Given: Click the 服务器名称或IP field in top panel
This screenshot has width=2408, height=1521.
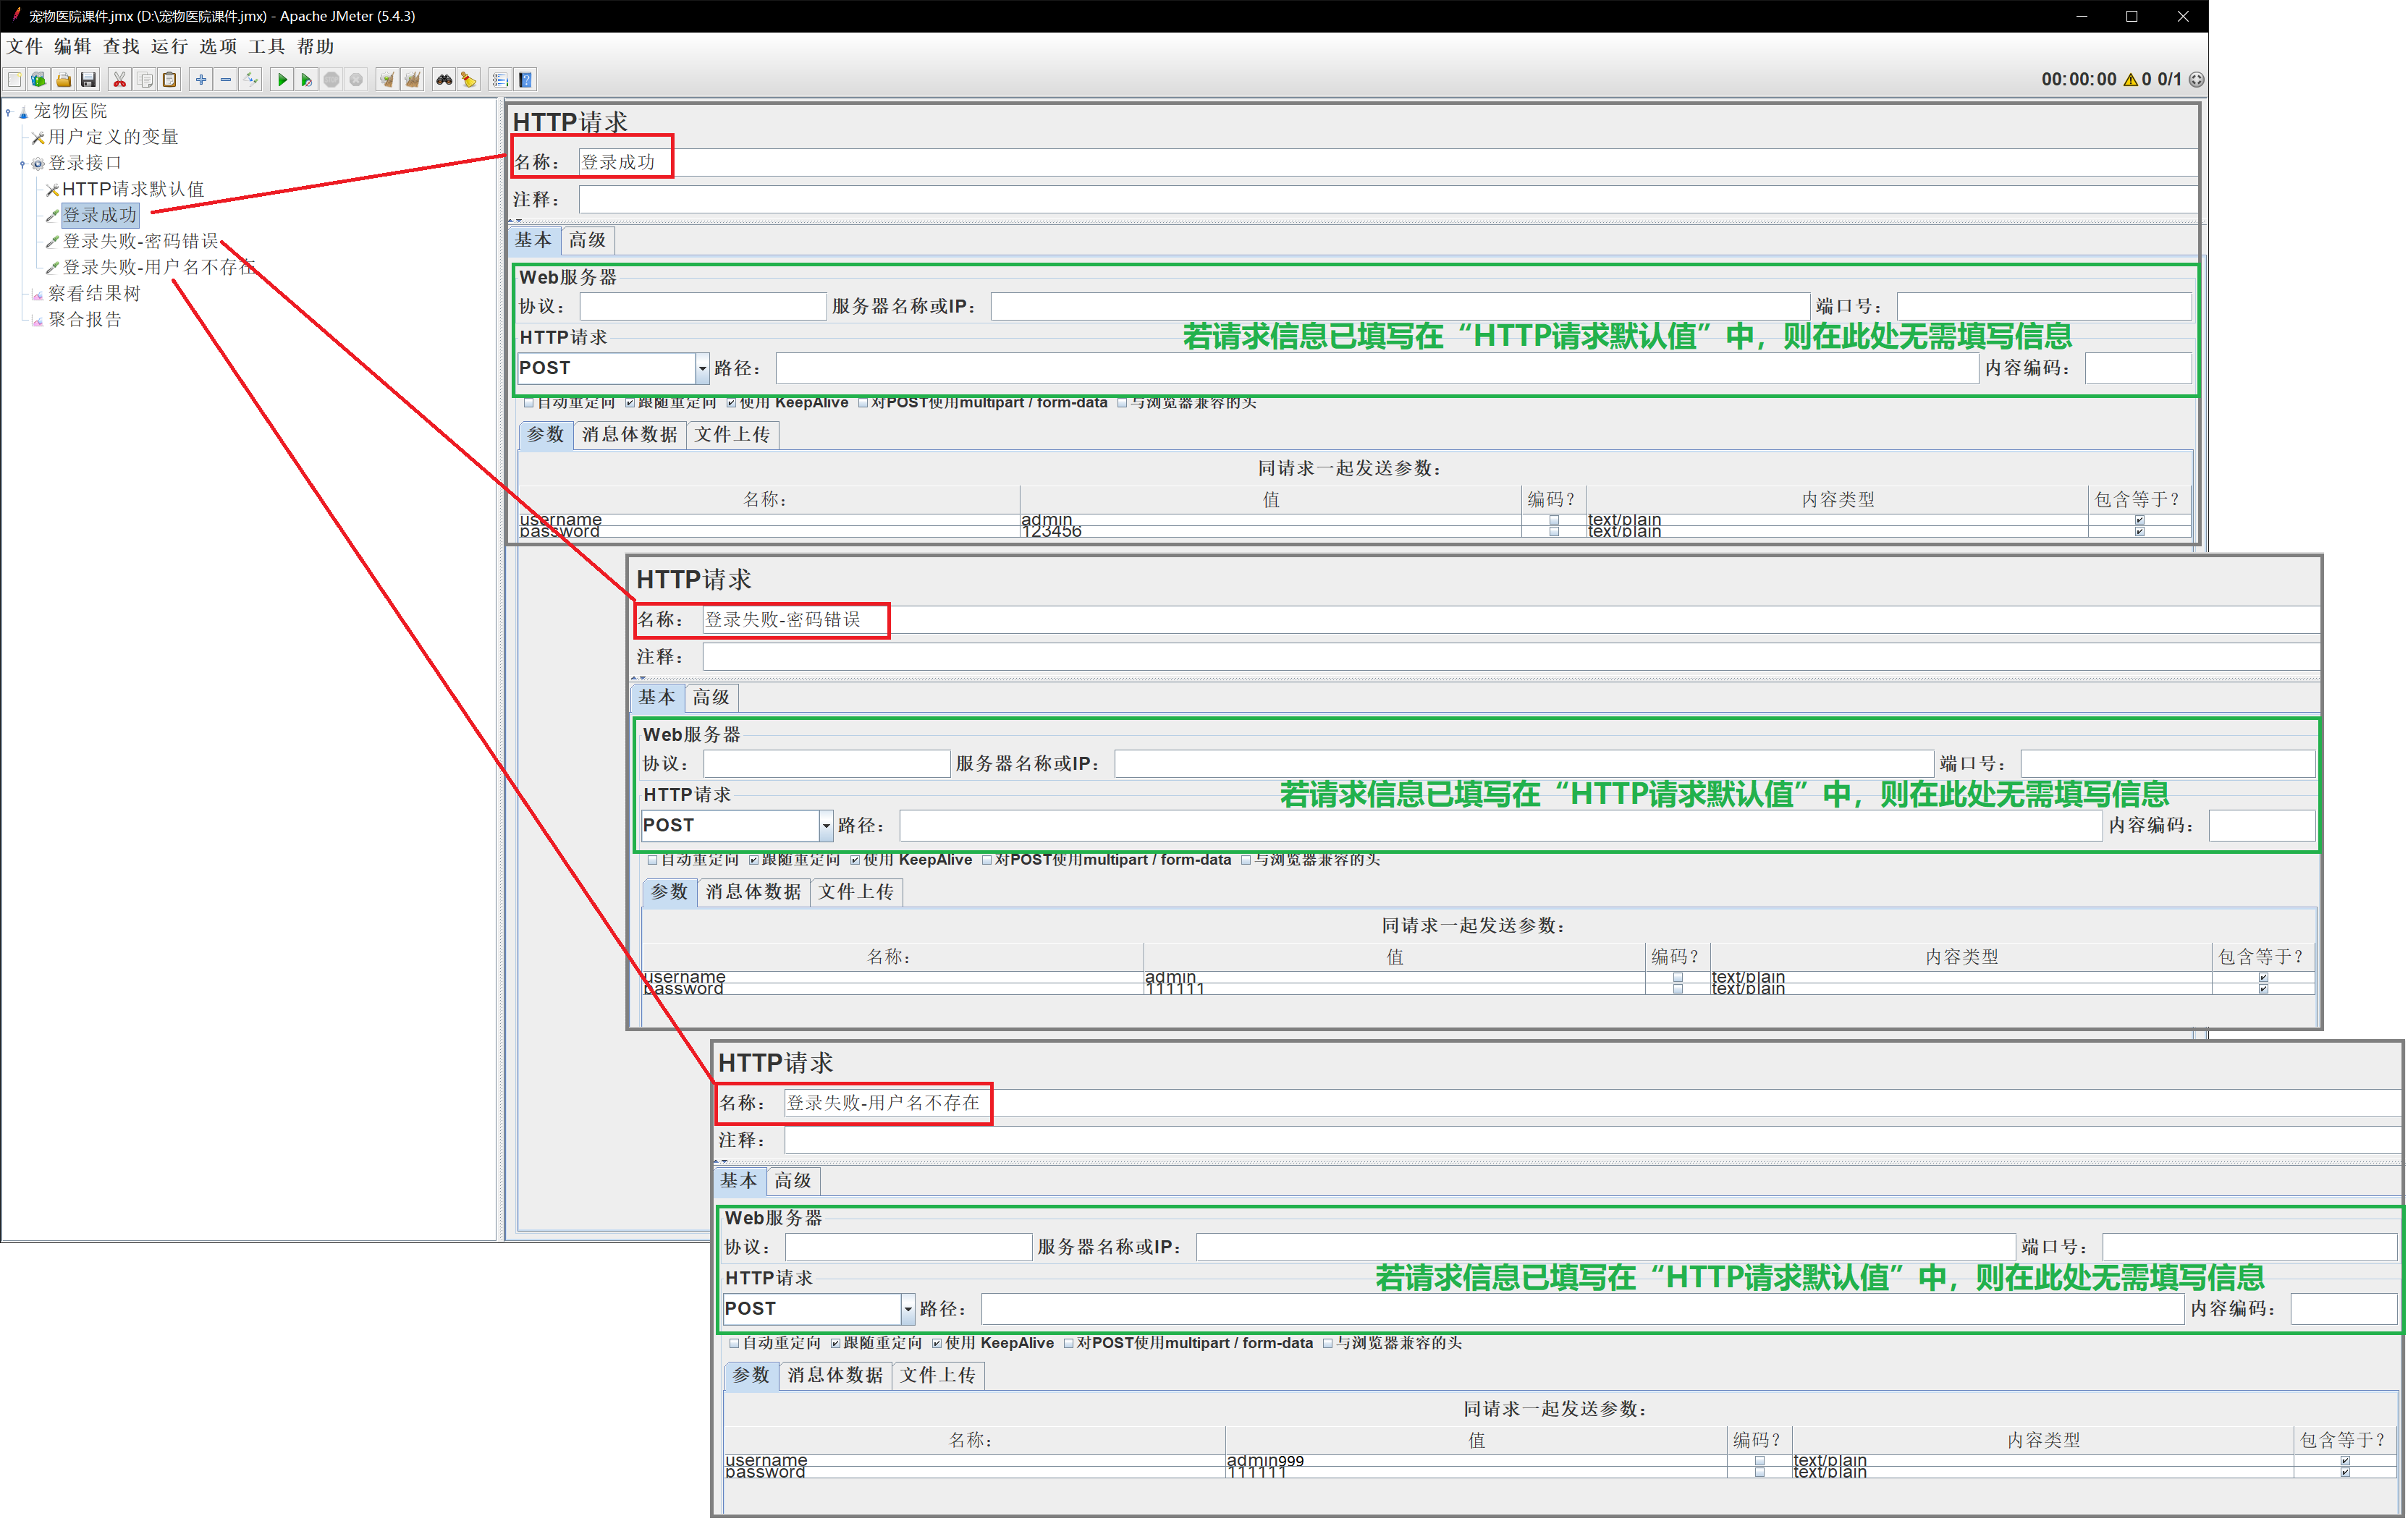Looking at the screenshot, I should tap(1398, 307).
